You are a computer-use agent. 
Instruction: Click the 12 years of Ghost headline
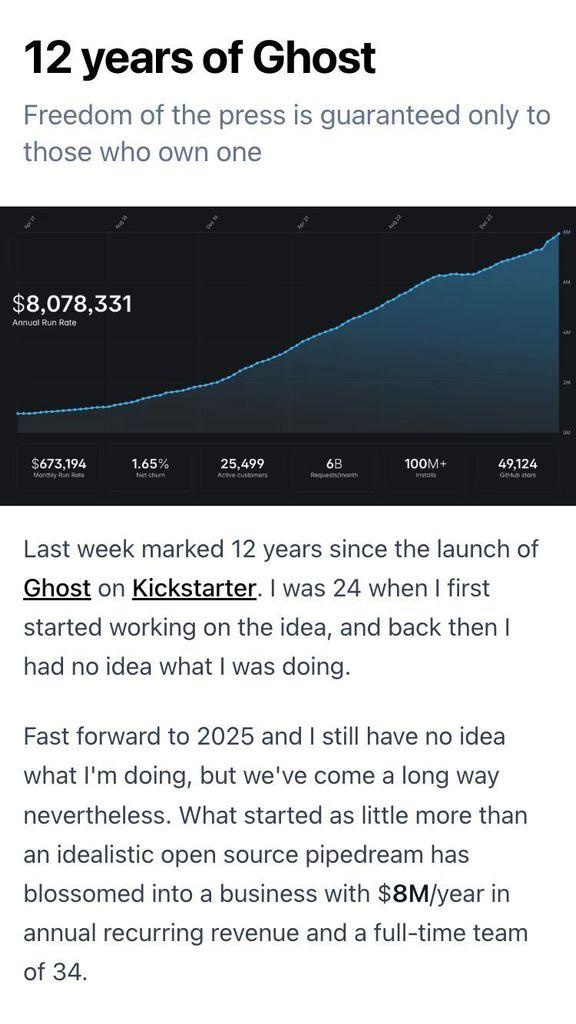[200, 58]
